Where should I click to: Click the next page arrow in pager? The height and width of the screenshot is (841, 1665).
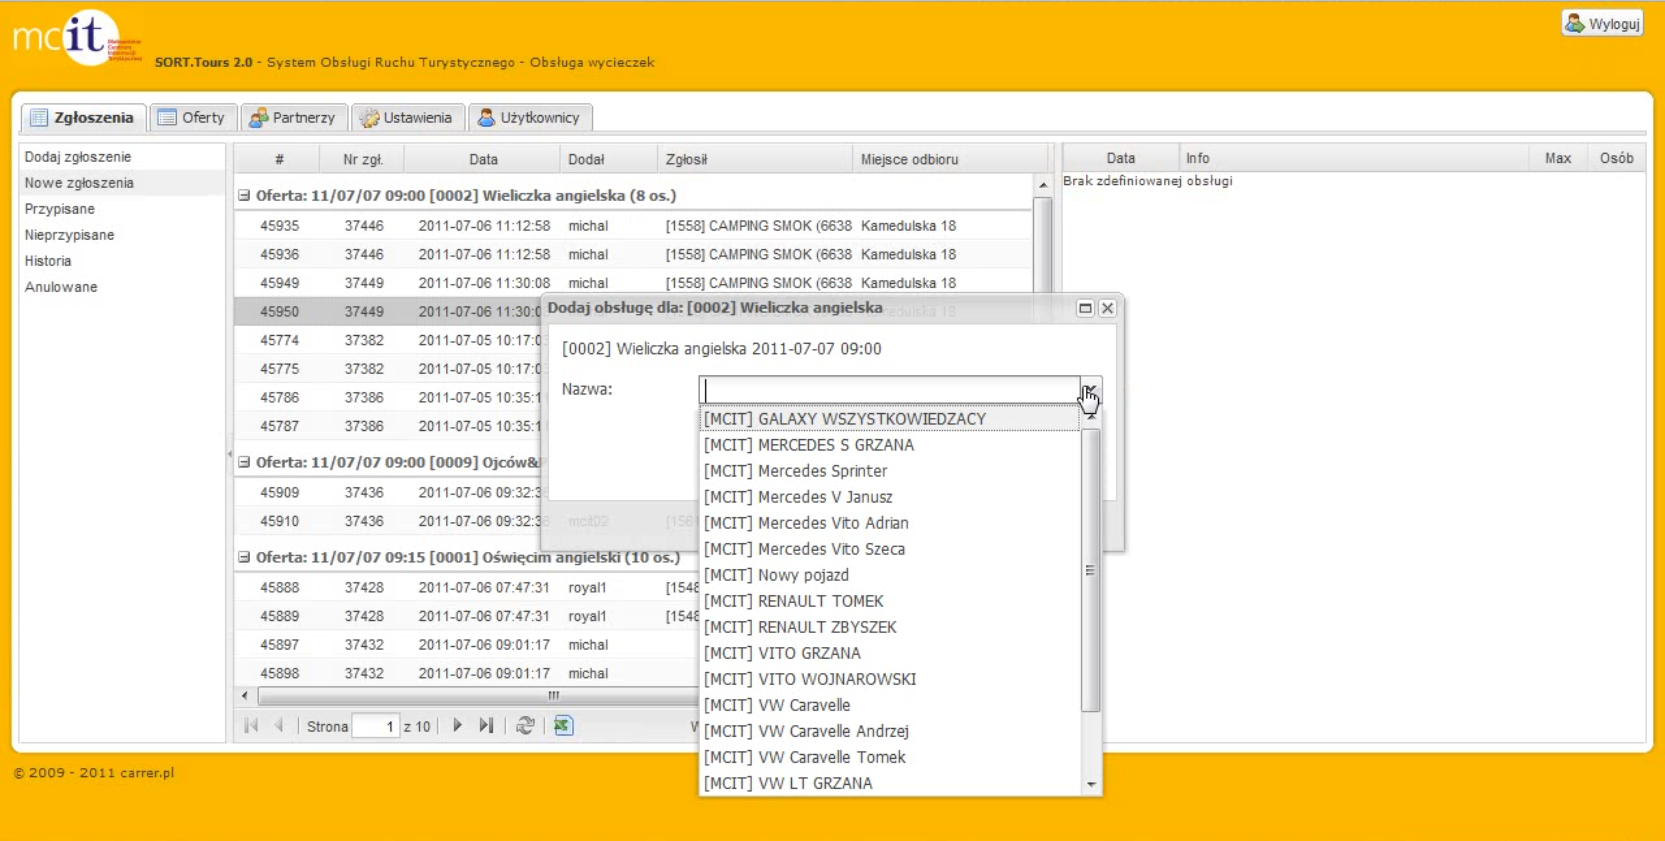click(x=457, y=726)
